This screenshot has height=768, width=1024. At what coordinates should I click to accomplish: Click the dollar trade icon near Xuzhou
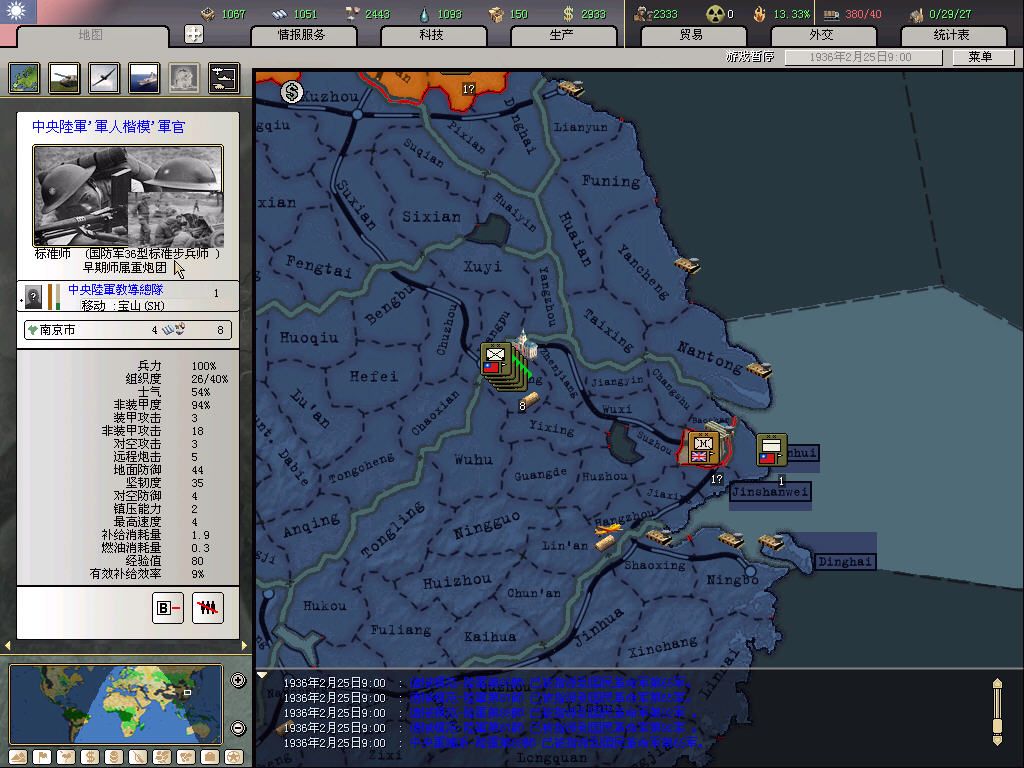[x=292, y=92]
